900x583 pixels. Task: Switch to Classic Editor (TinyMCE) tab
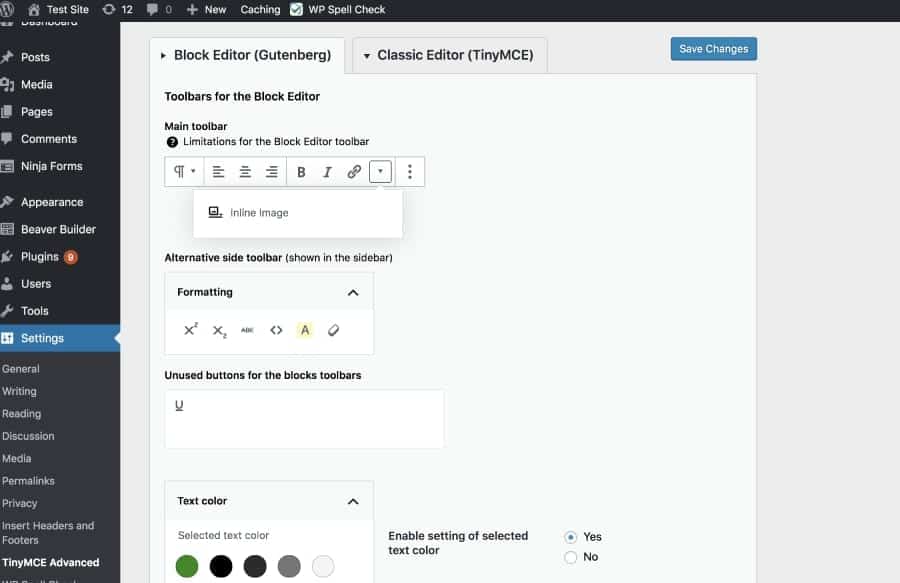449,55
